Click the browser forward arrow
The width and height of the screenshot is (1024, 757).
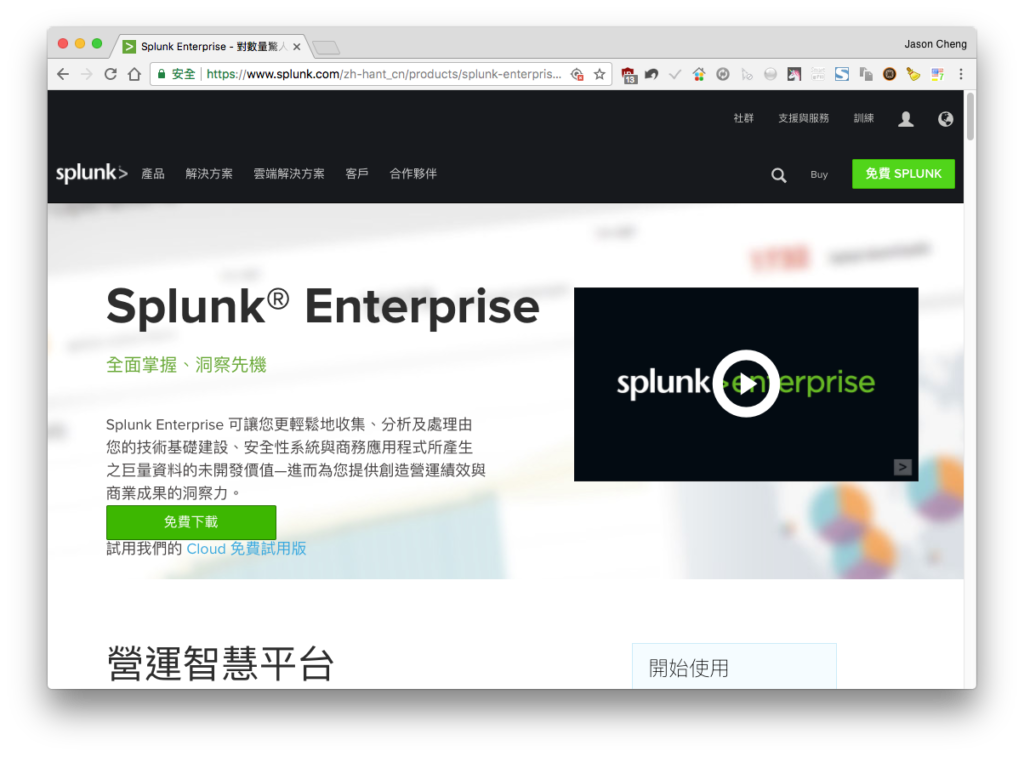[x=86, y=74]
